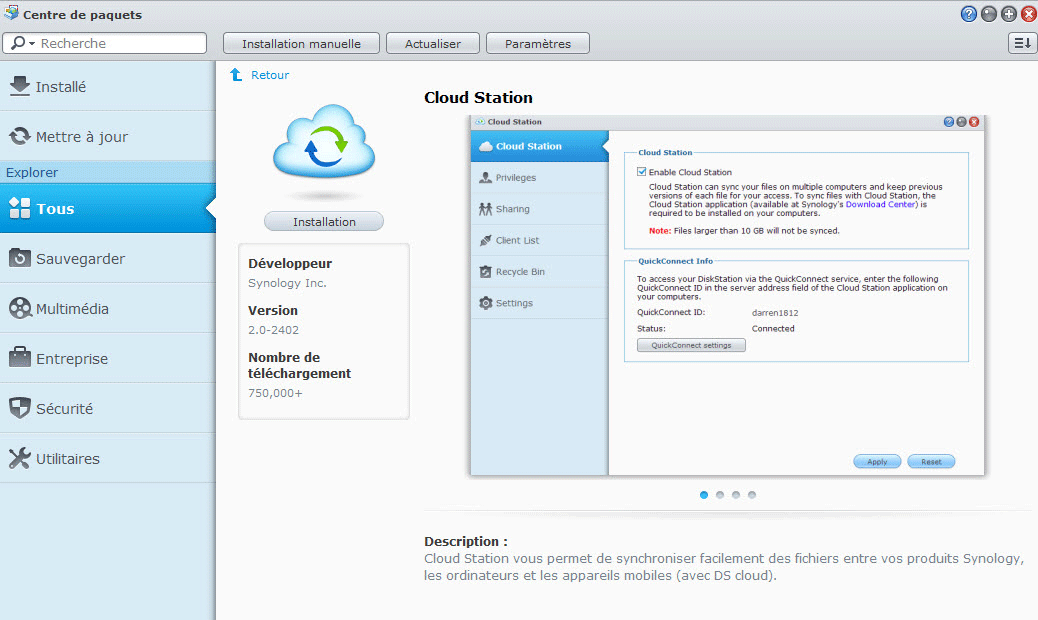Click the version number 2.0-2402
The image size is (1038, 620).
click(273, 330)
